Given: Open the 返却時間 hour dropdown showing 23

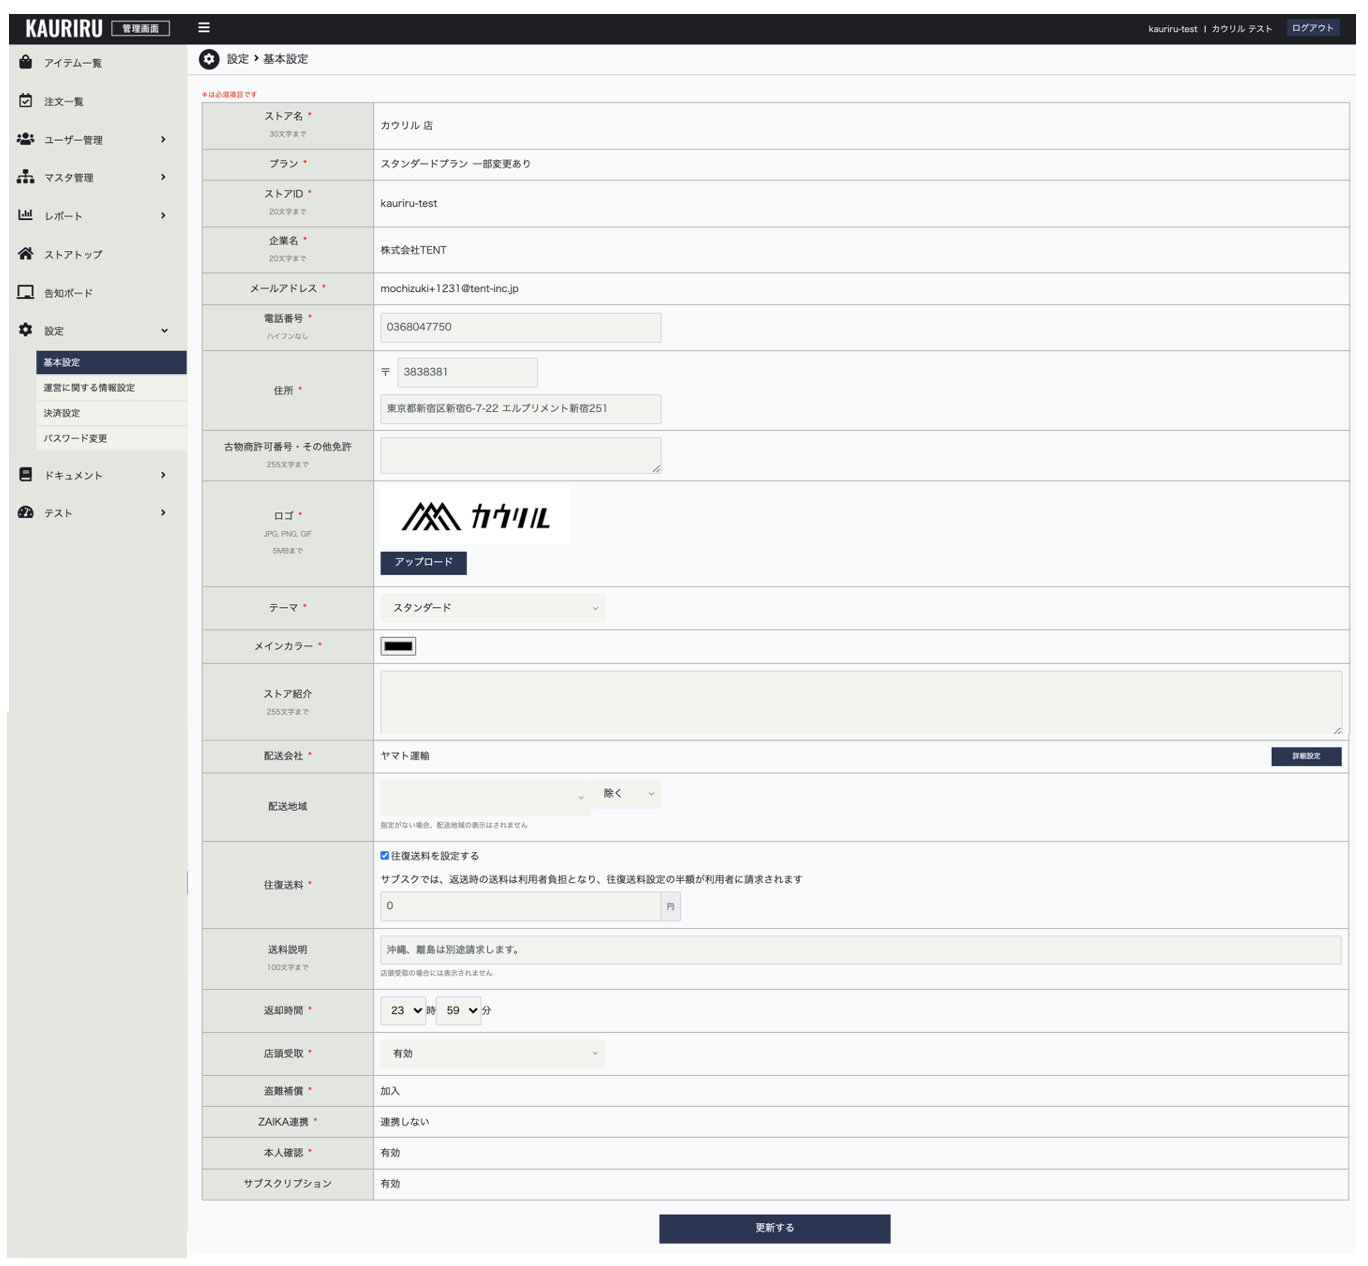Looking at the screenshot, I should (x=403, y=1011).
